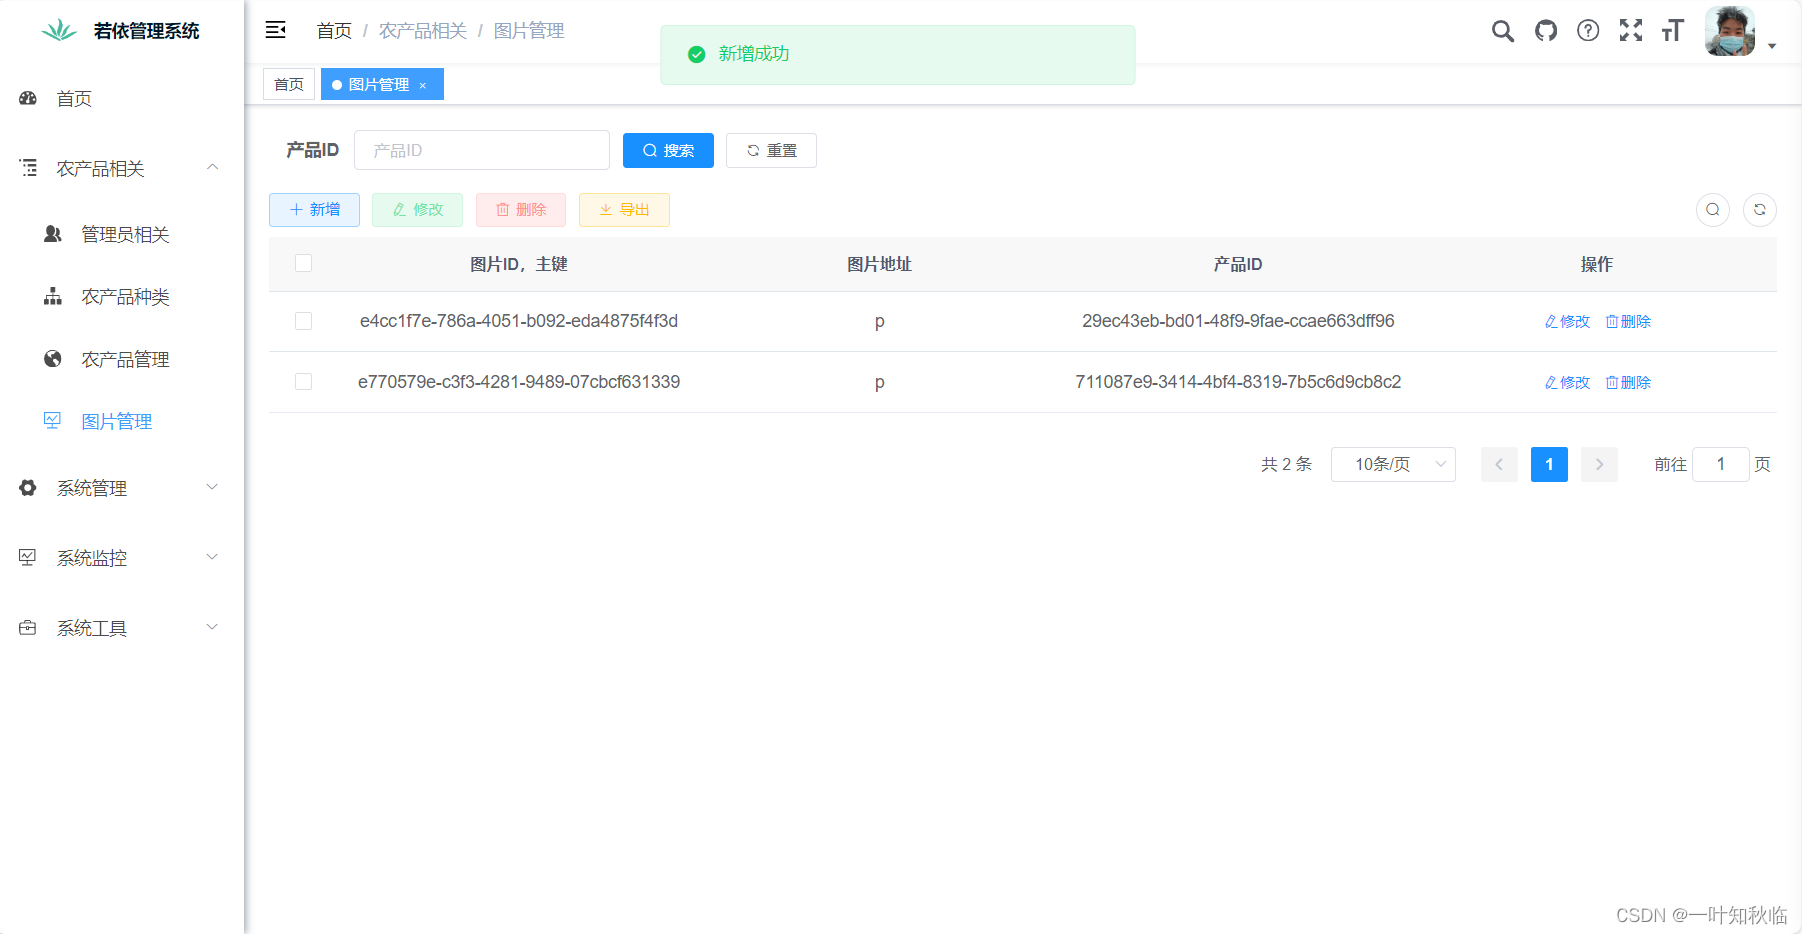Click the font-size adjustment icon
1802x934 pixels.
(1671, 31)
